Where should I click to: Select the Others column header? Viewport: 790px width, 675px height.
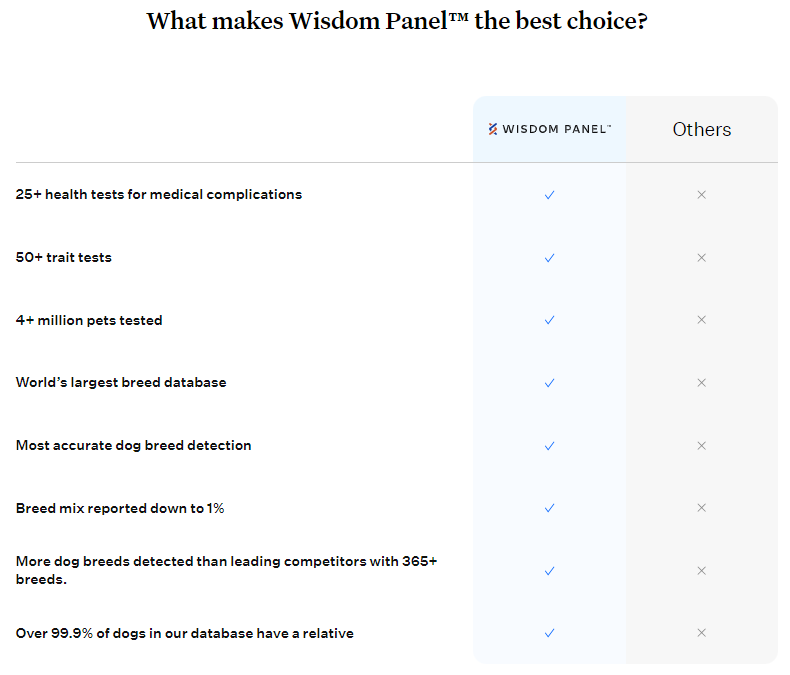point(701,129)
